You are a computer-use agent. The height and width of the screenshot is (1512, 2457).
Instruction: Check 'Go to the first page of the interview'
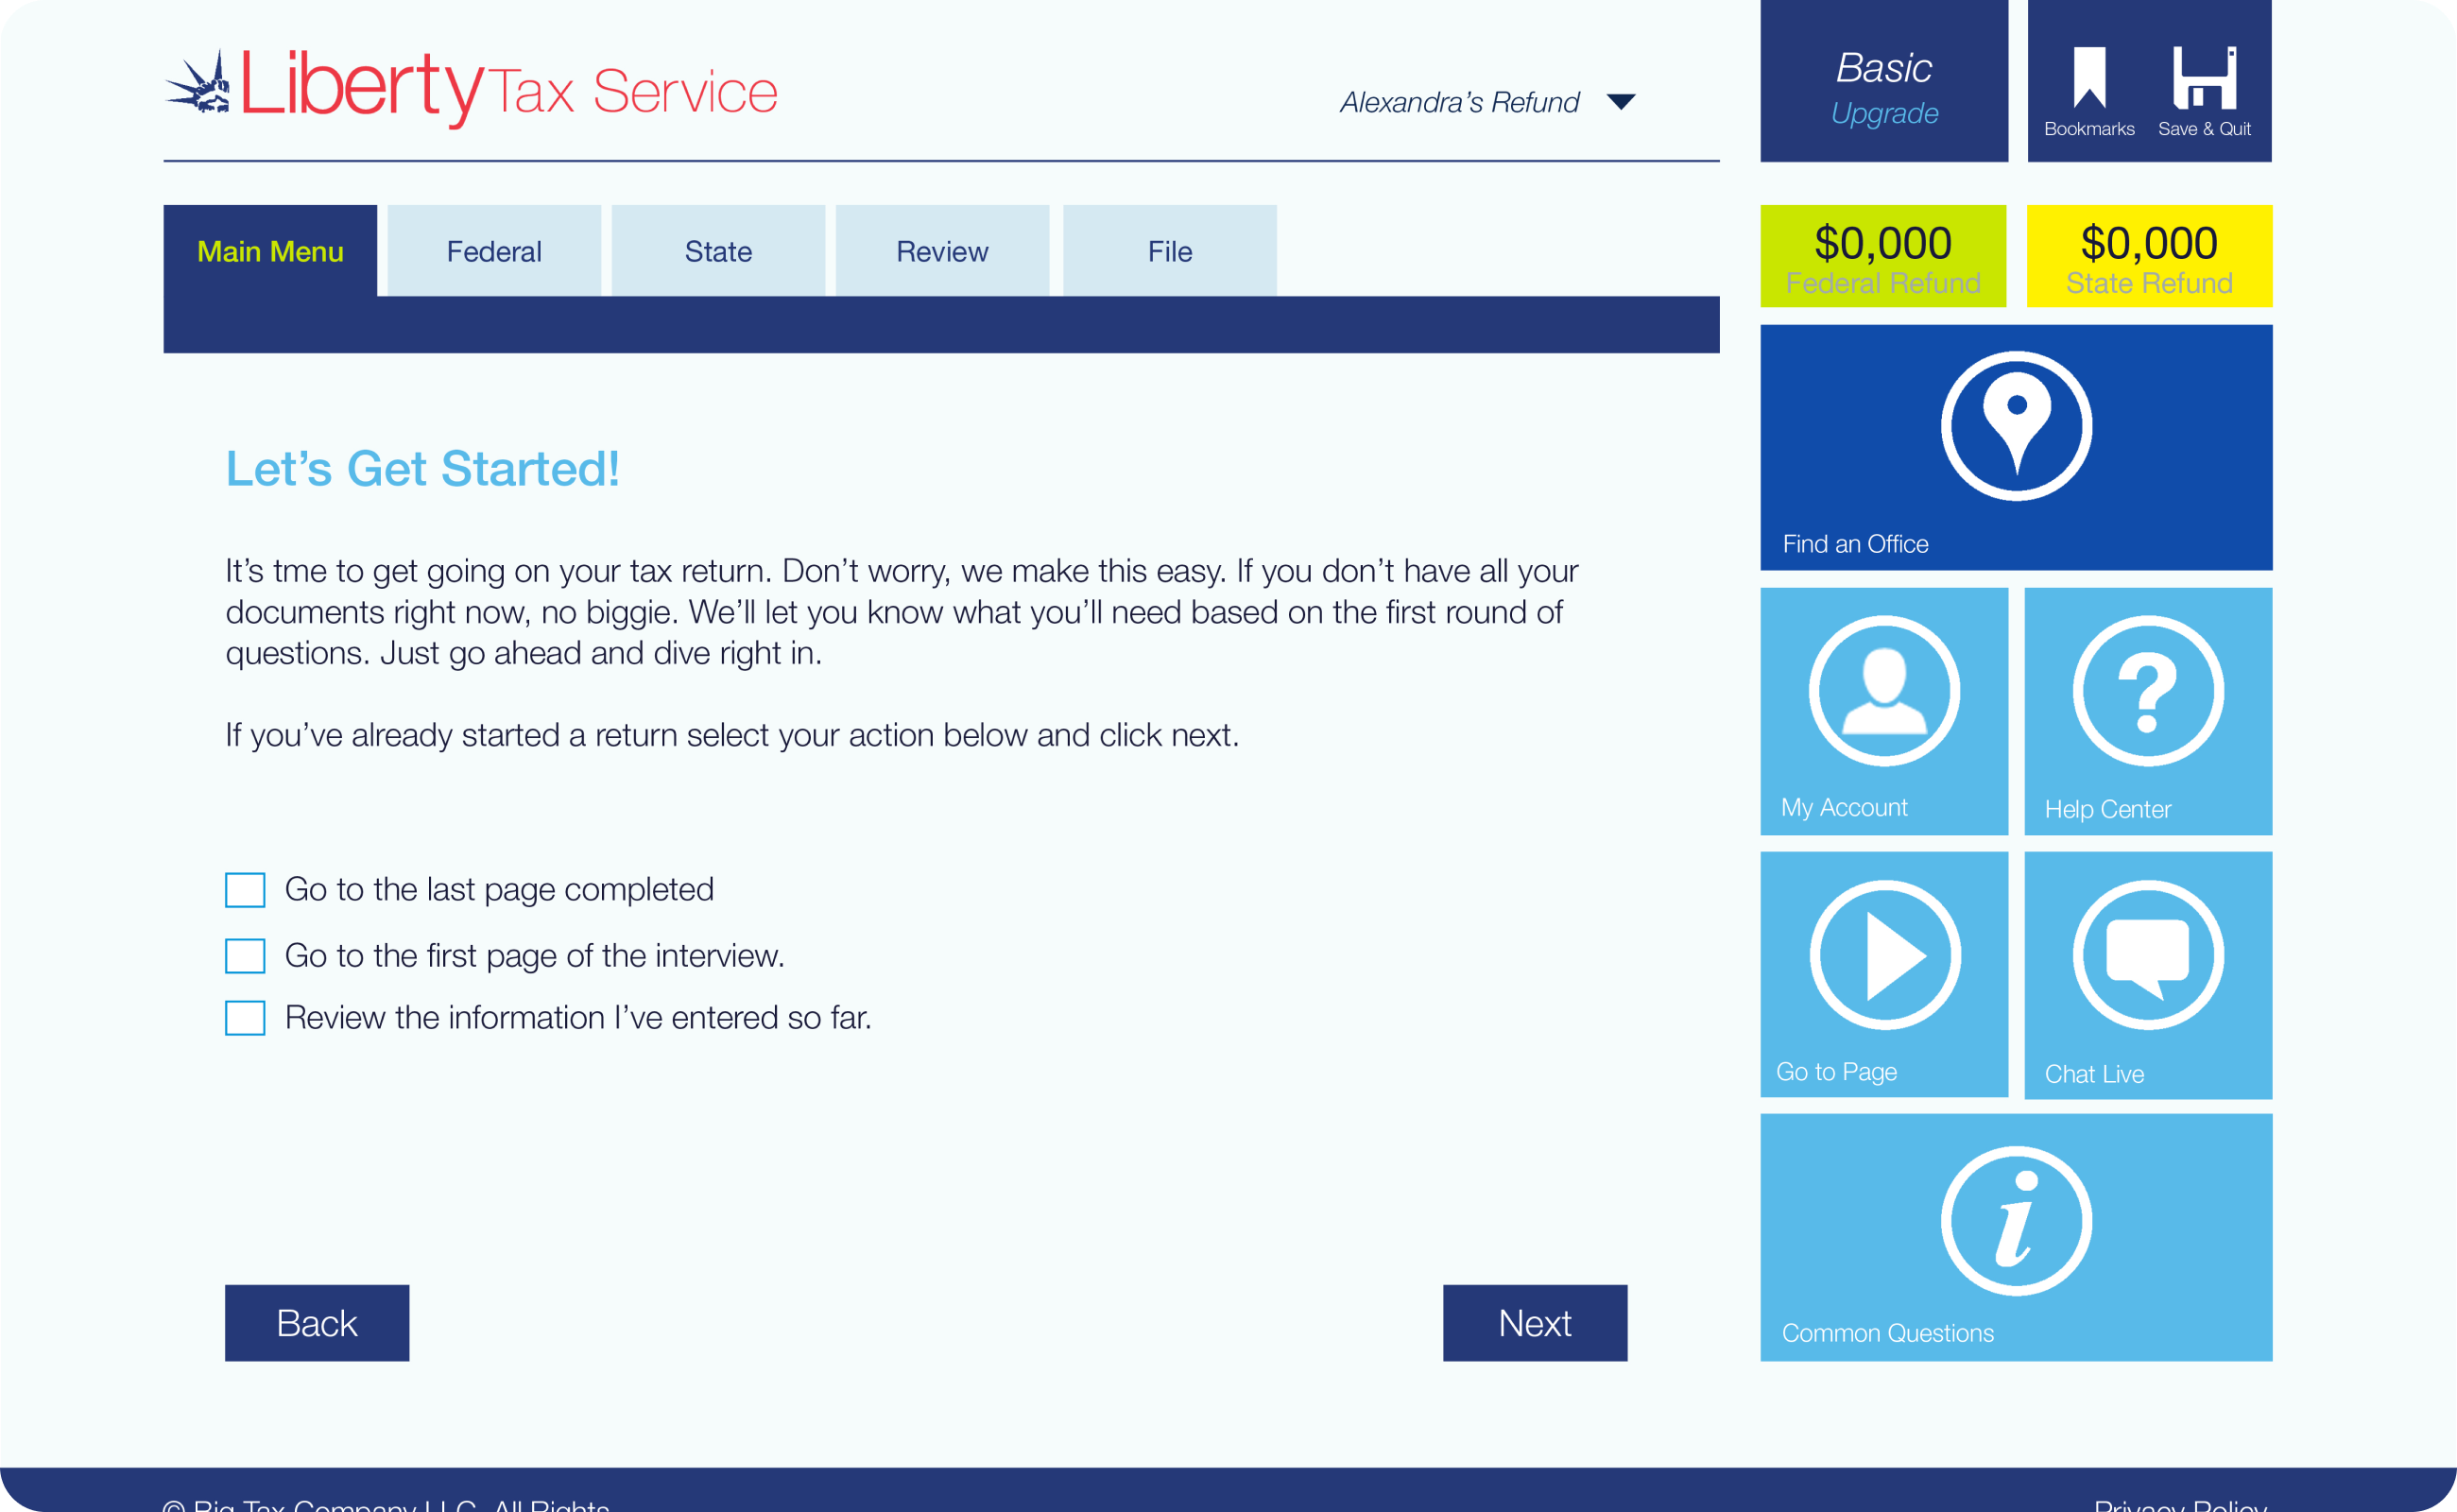(x=245, y=956)
